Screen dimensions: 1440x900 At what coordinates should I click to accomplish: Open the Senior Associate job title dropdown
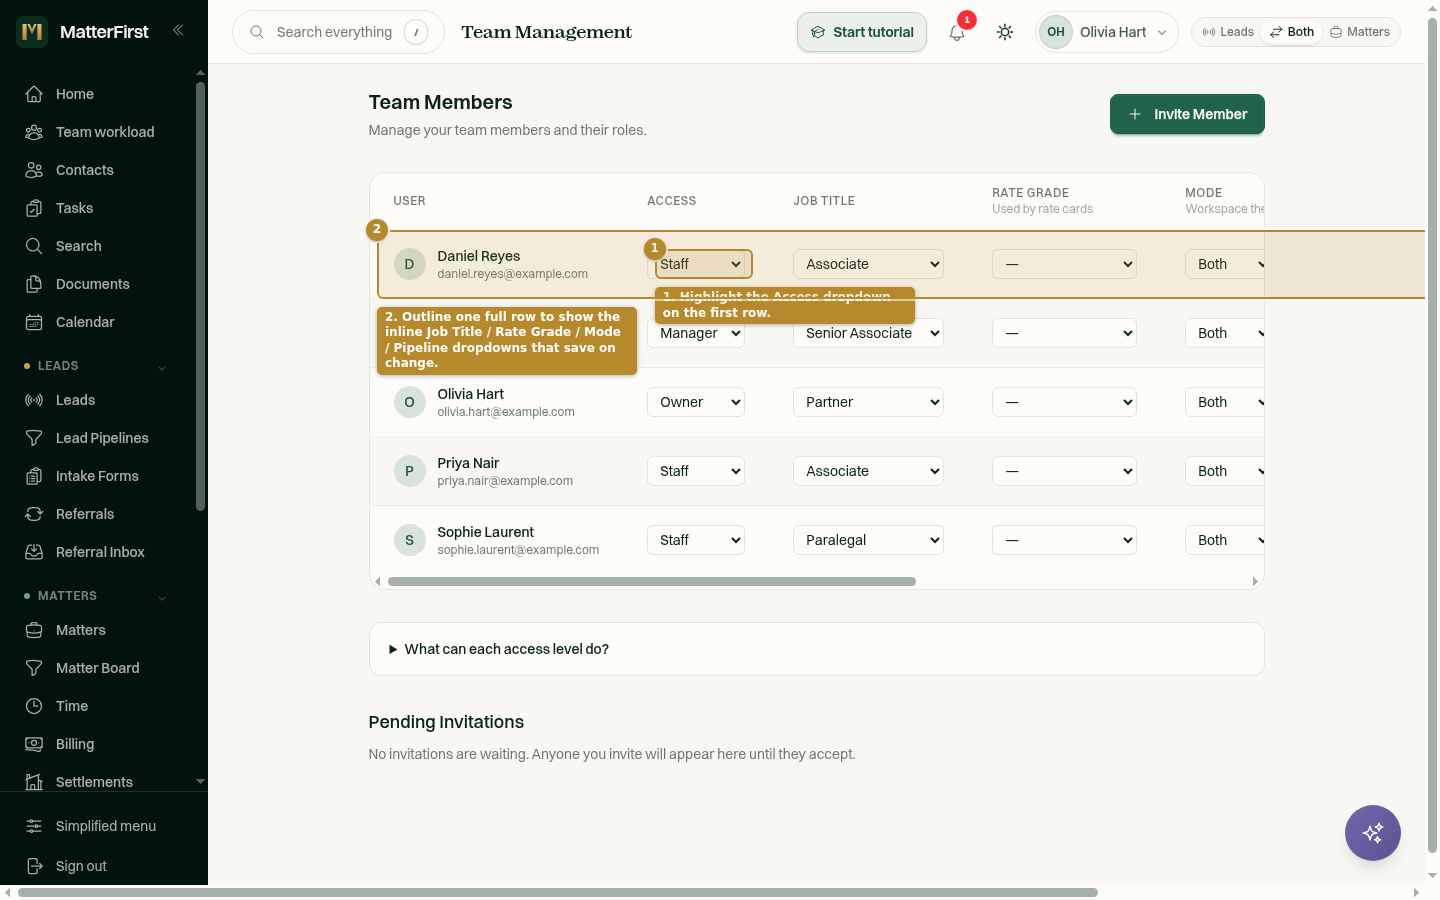(x=869, y=333)
